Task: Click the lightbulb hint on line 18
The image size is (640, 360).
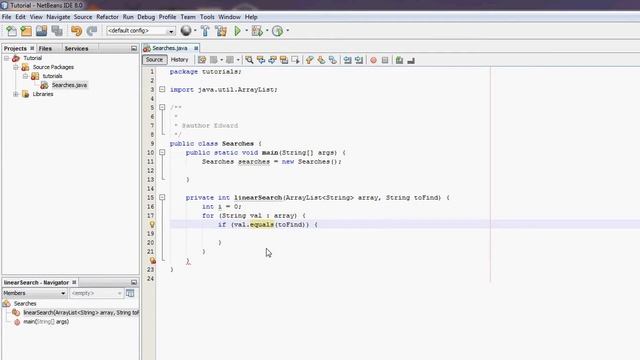Action: tap(152, 224)
